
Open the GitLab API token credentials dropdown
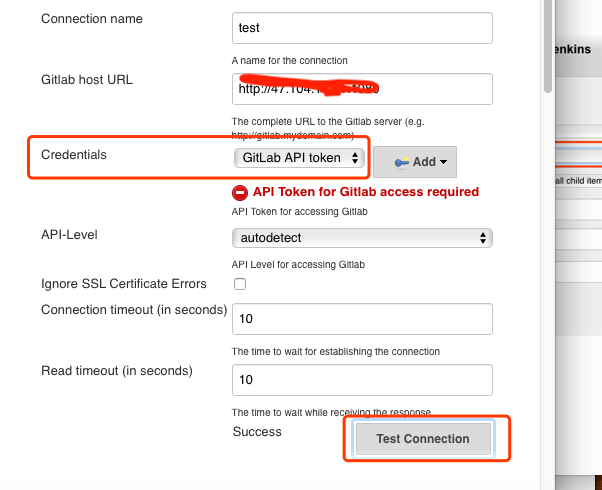300,158
